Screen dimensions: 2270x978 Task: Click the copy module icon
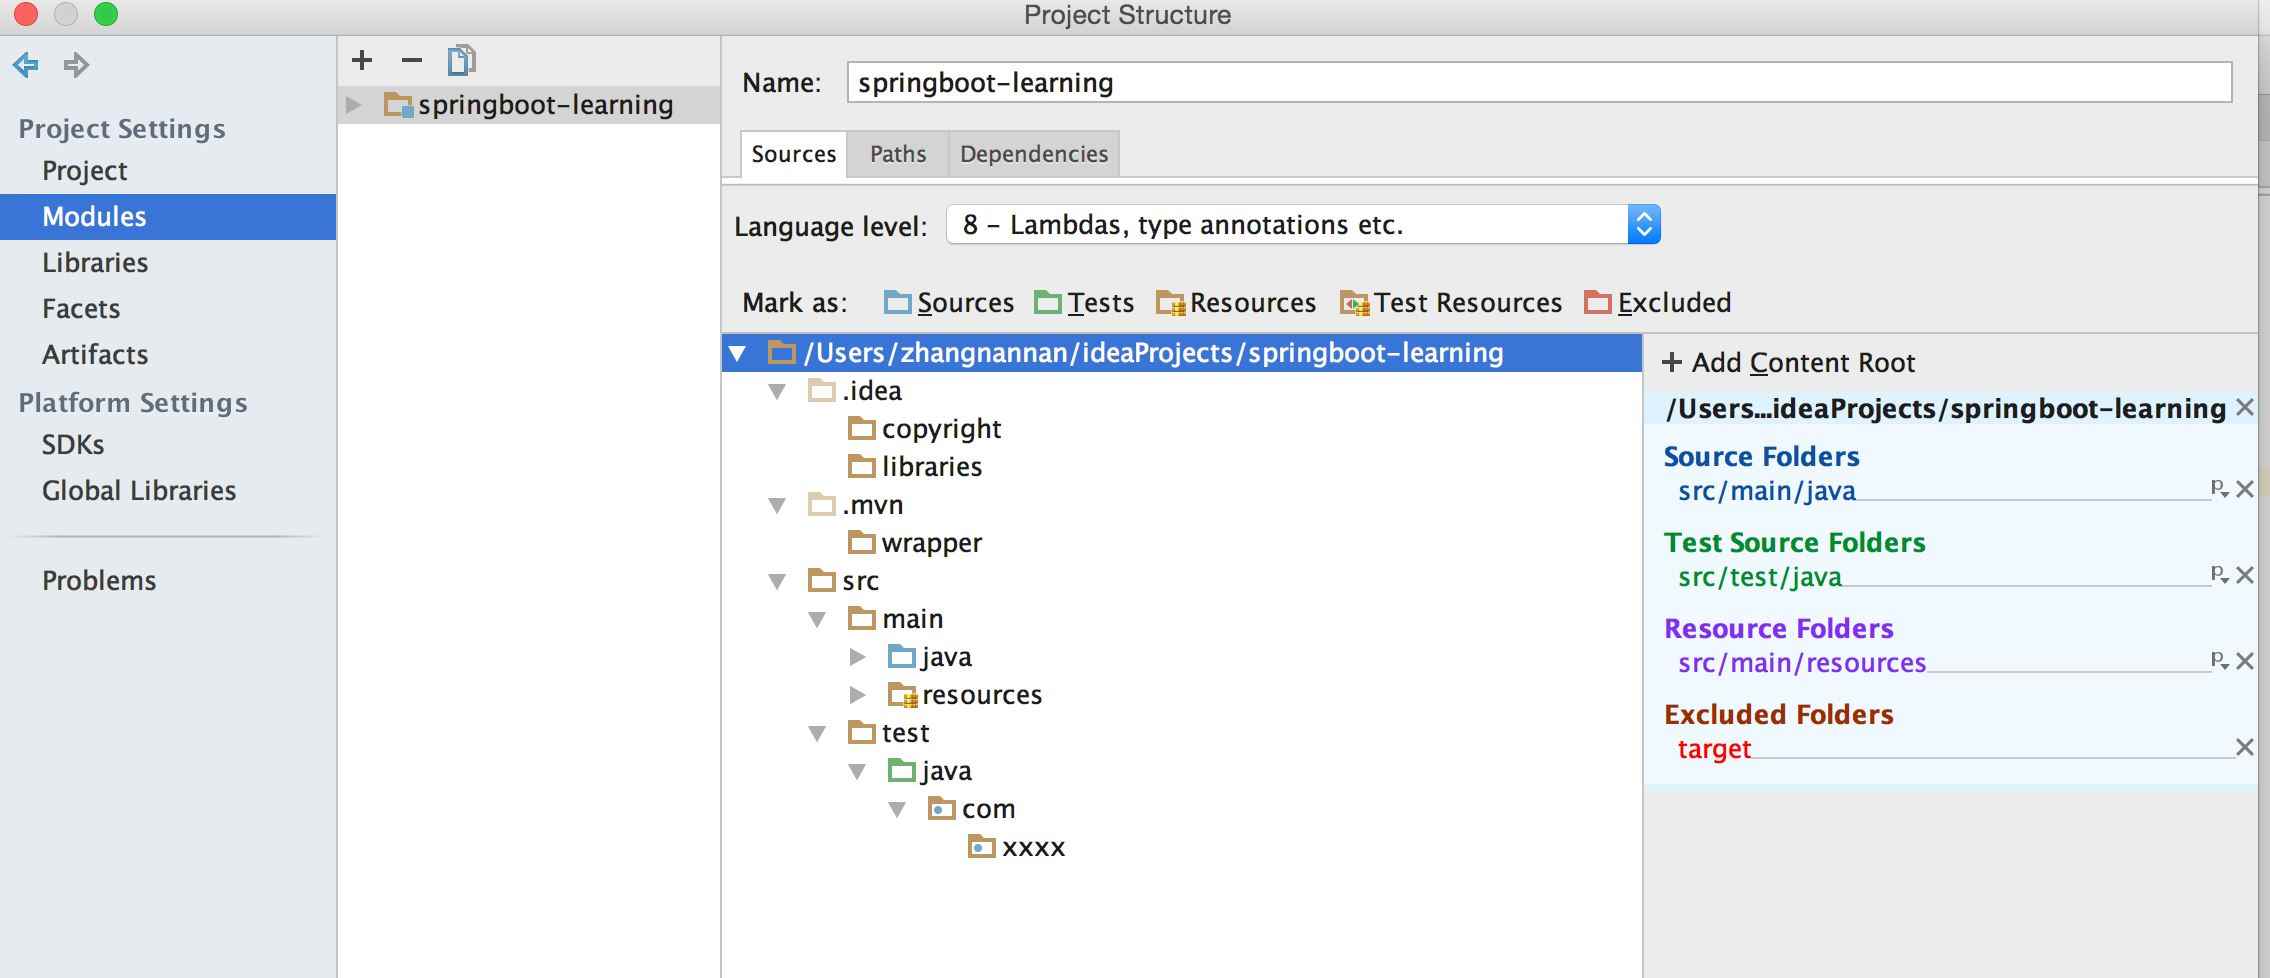[461, 61]
